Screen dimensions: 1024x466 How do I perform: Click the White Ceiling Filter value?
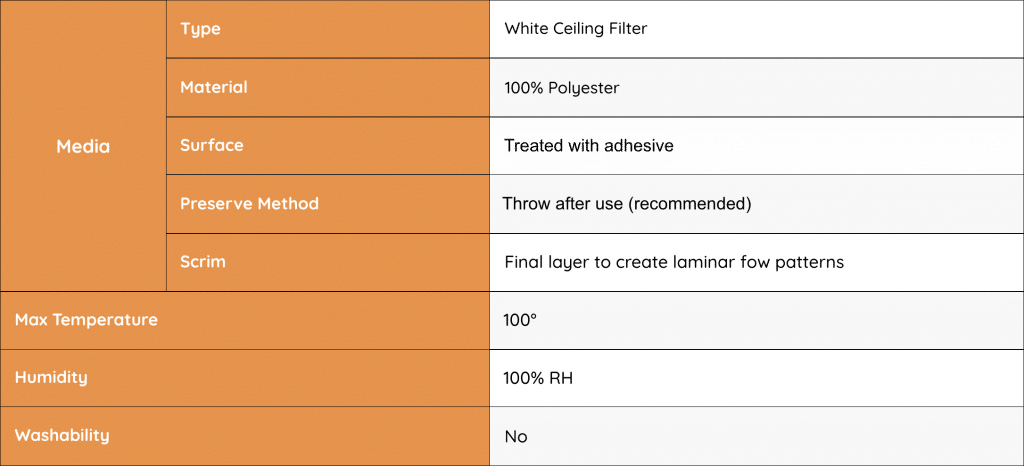point(575,29)
